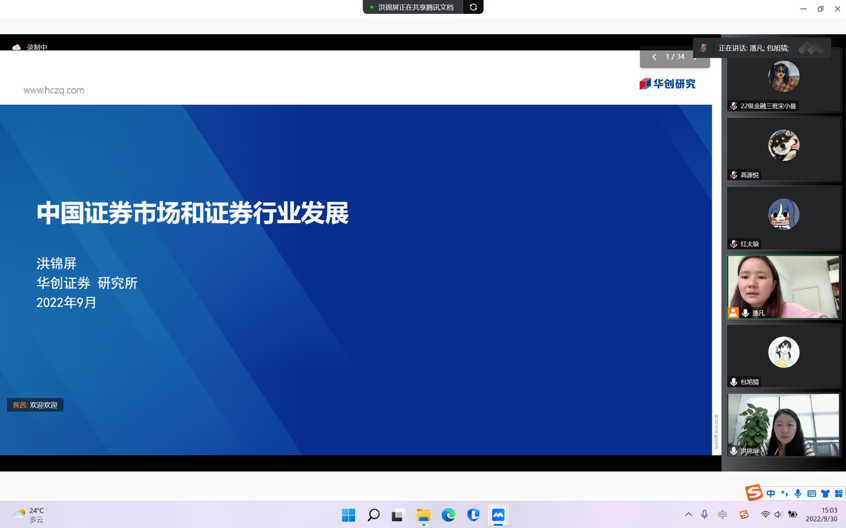The width and height of the screenshot is (846, 528).
Task: Click the muted mic icon beside 高源悦
Action: pyautogui.click(x=734, y=175)
